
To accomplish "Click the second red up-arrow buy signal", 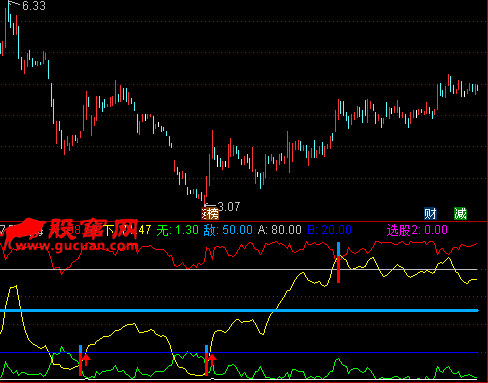I will click(x=212, y=360).
